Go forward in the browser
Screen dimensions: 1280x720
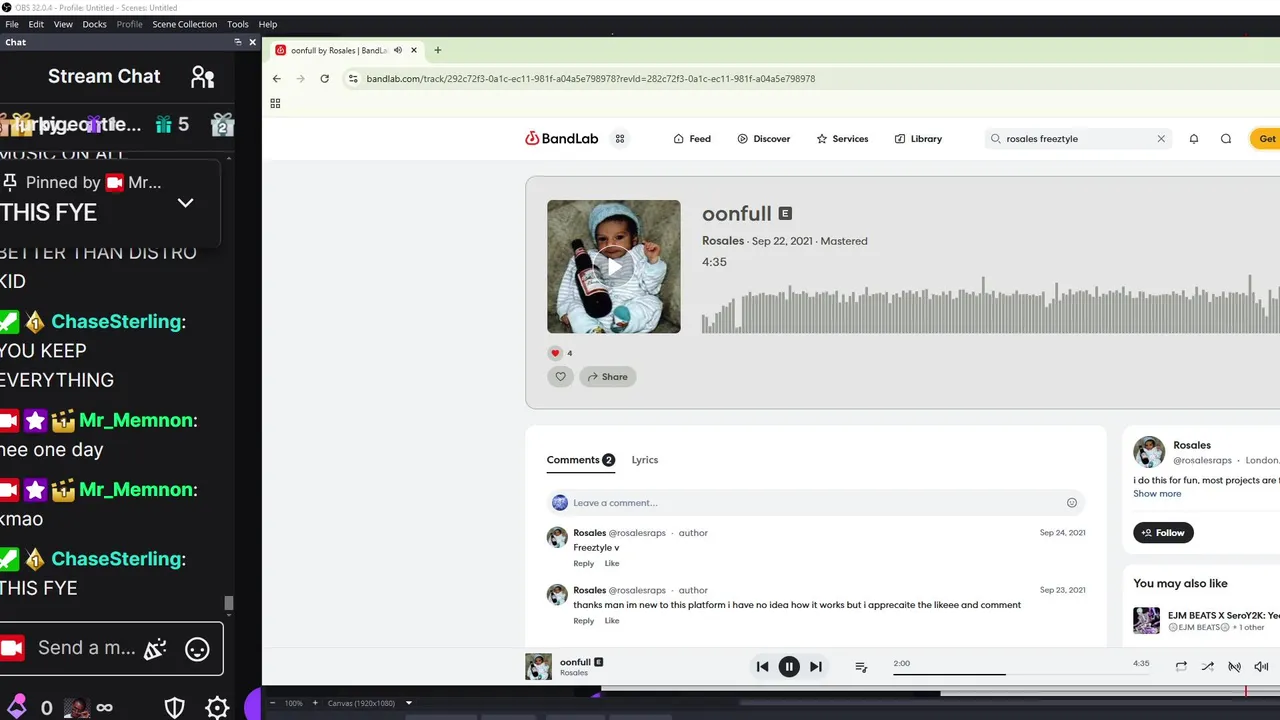click(301, 78)
